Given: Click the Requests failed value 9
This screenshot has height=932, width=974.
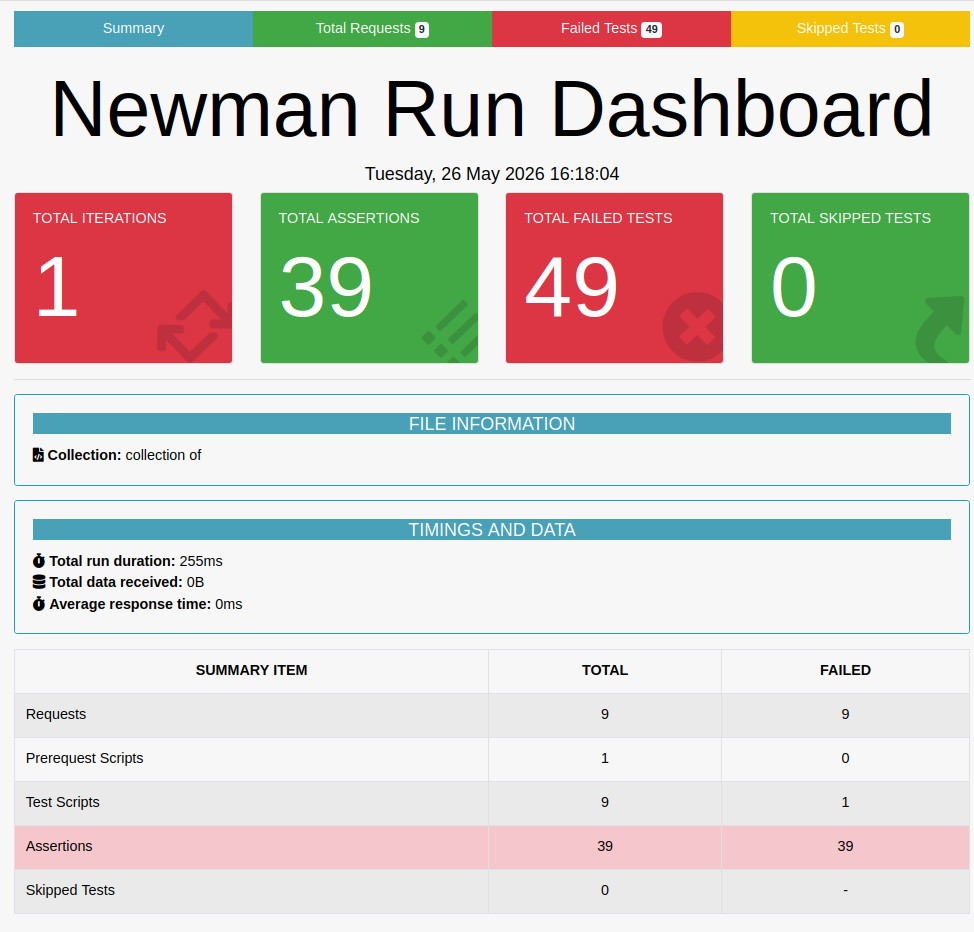Looking at the screenshot, I should [x=845, y=715].
